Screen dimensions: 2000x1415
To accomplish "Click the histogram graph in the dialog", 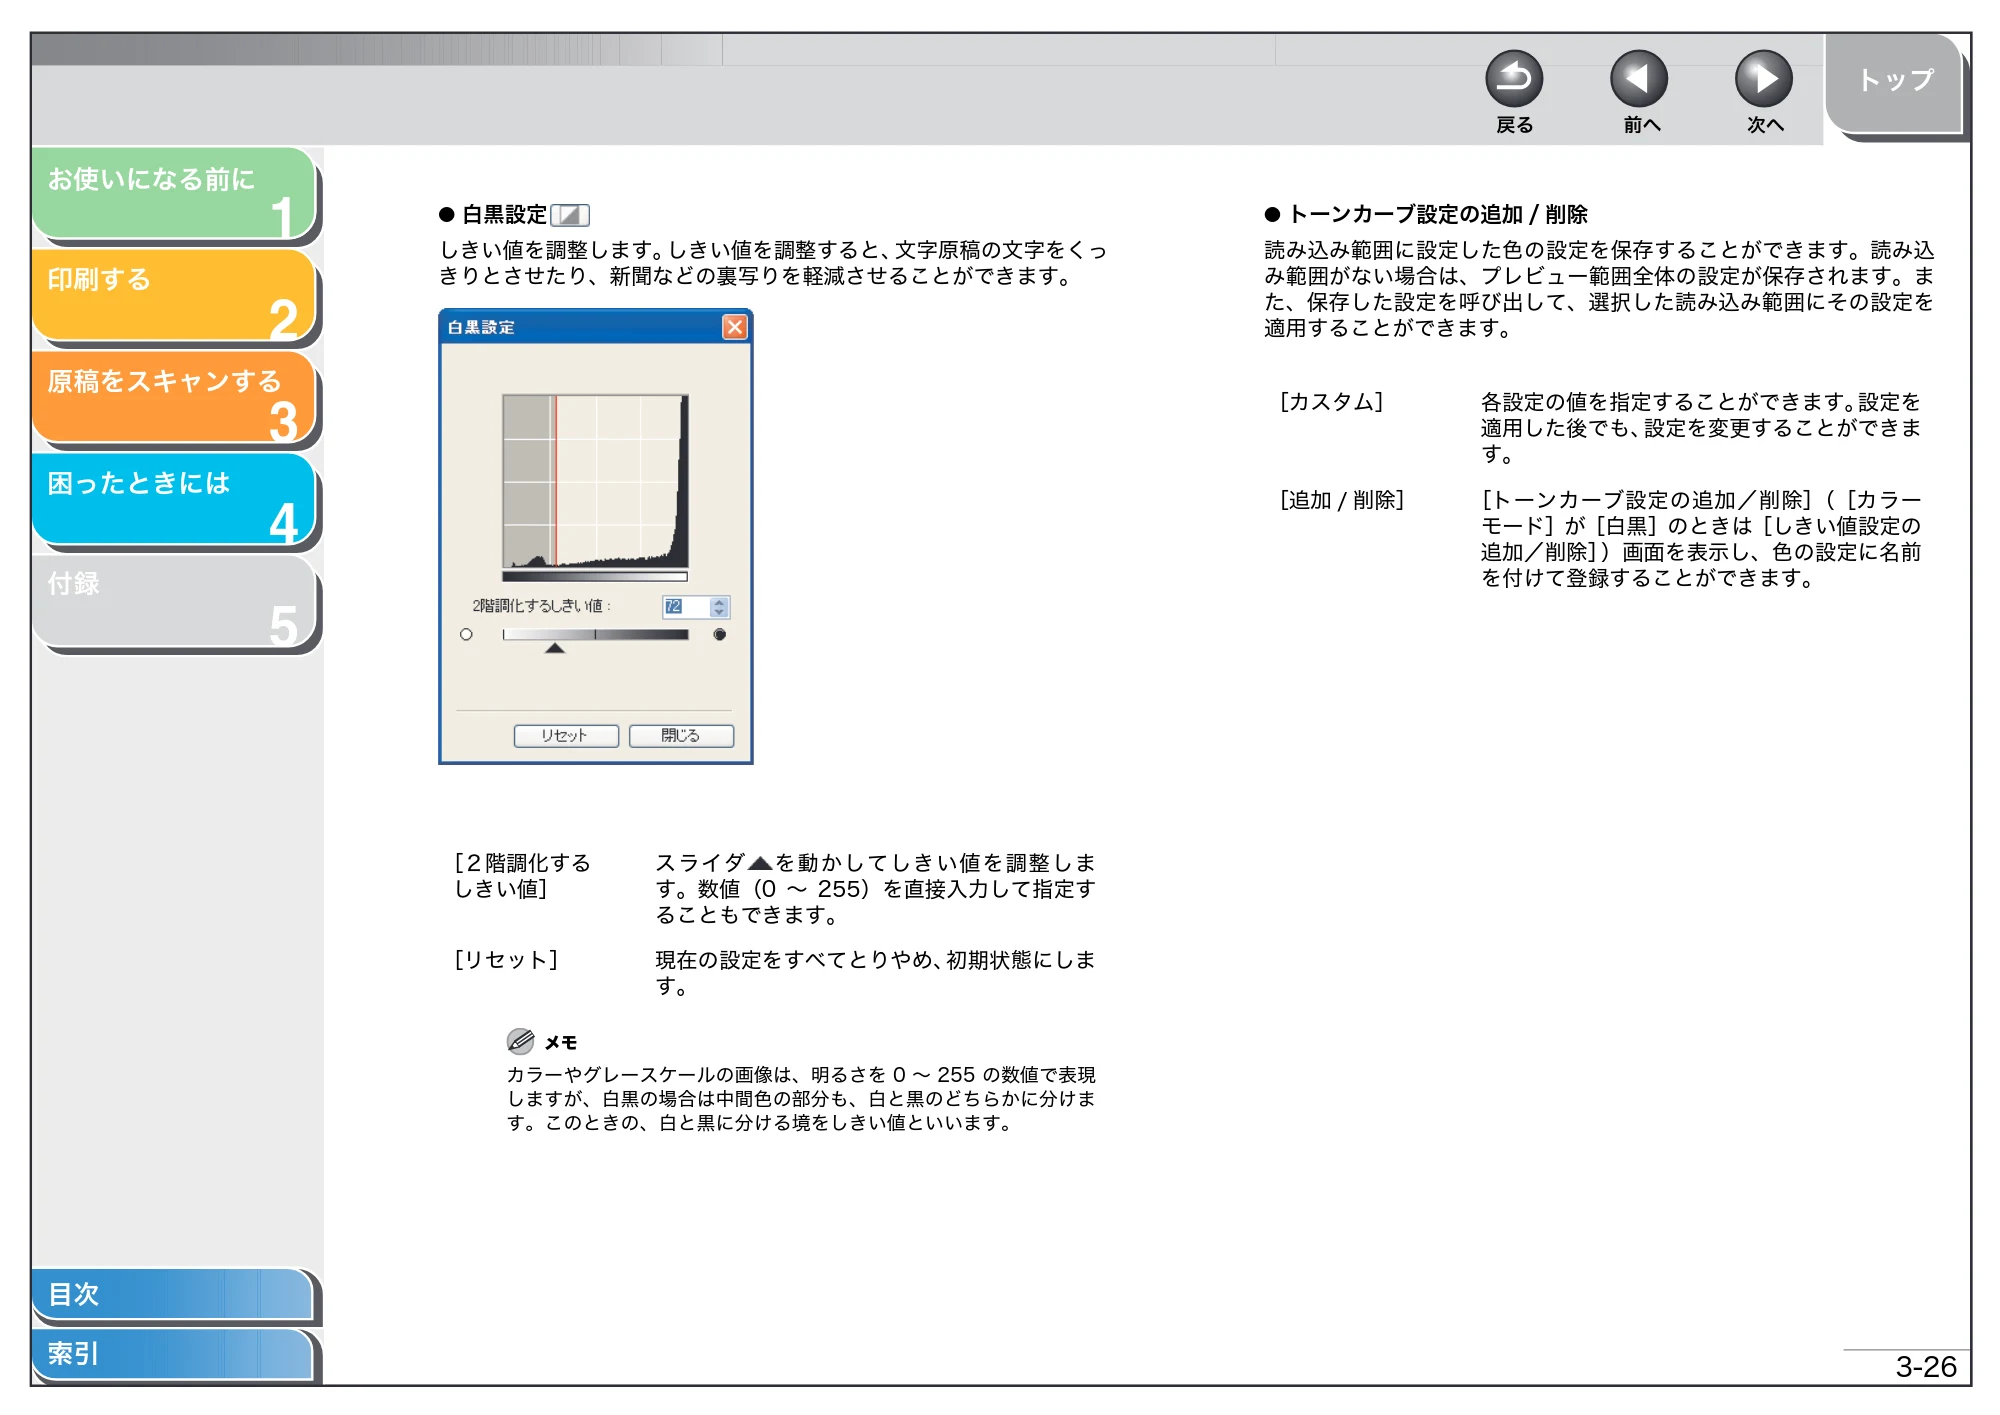I will (x=595, y=481).
